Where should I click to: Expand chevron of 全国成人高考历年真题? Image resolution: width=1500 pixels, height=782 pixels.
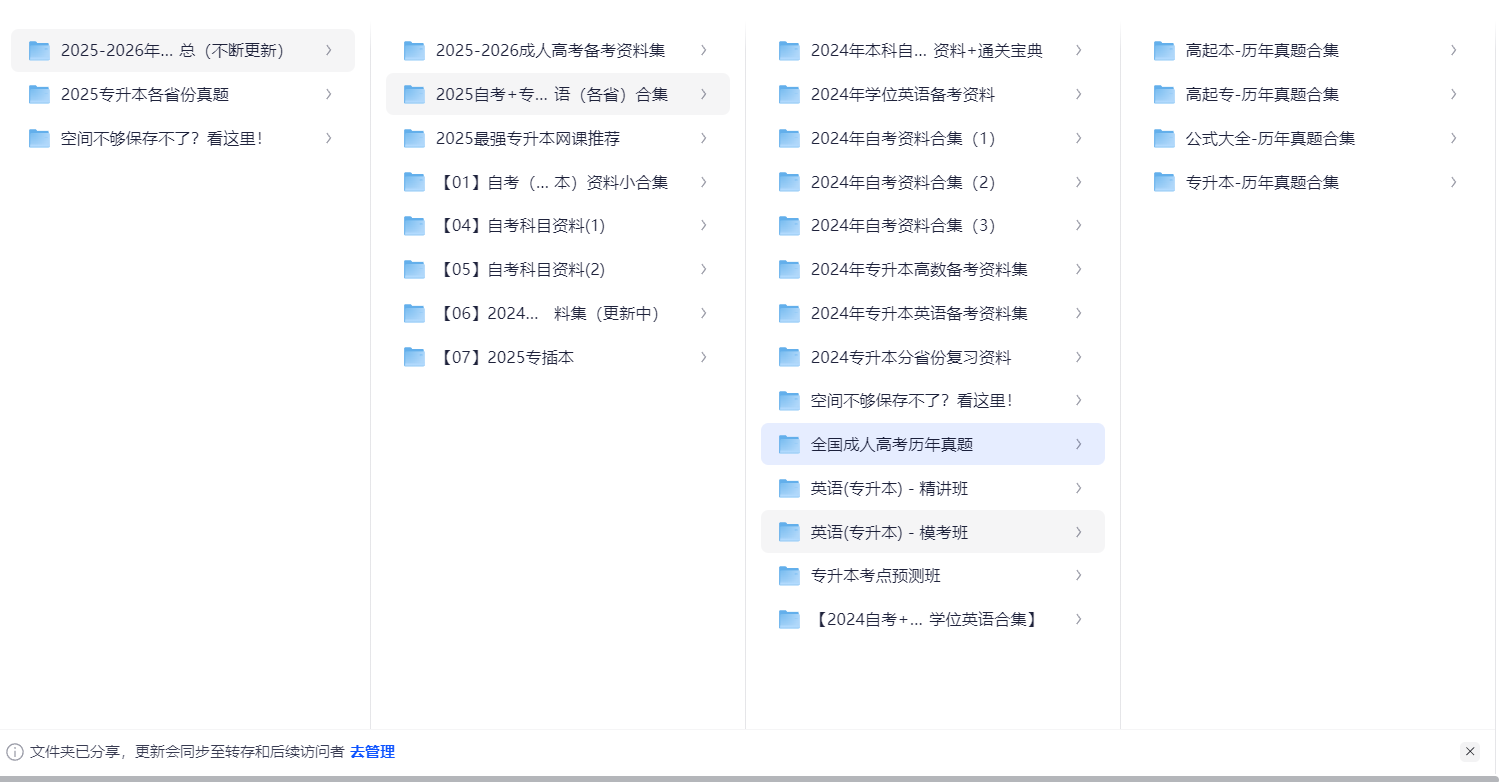[x=1078, y=444]
